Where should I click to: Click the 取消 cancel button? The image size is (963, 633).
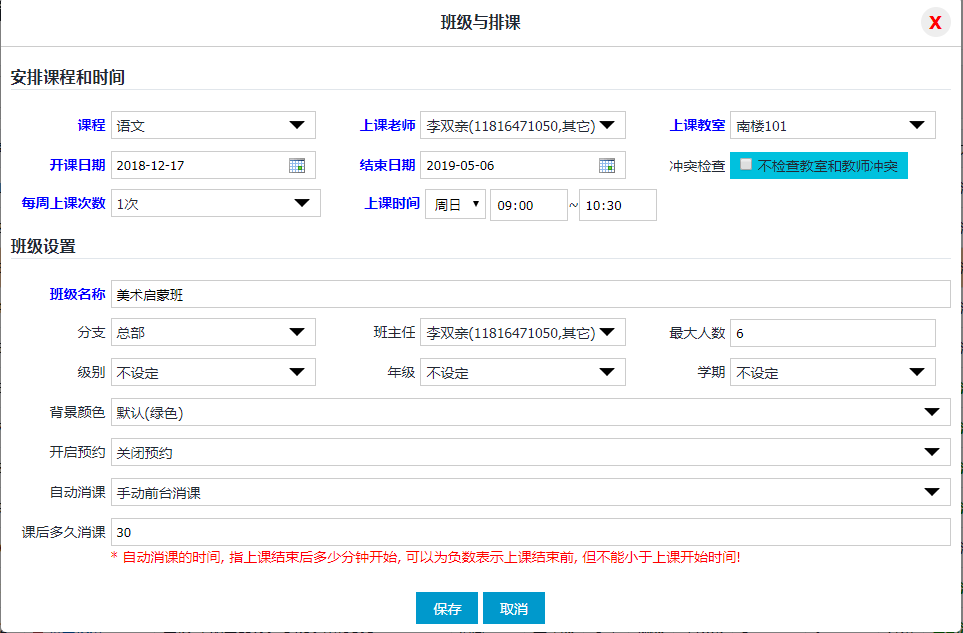click(513, 608)
